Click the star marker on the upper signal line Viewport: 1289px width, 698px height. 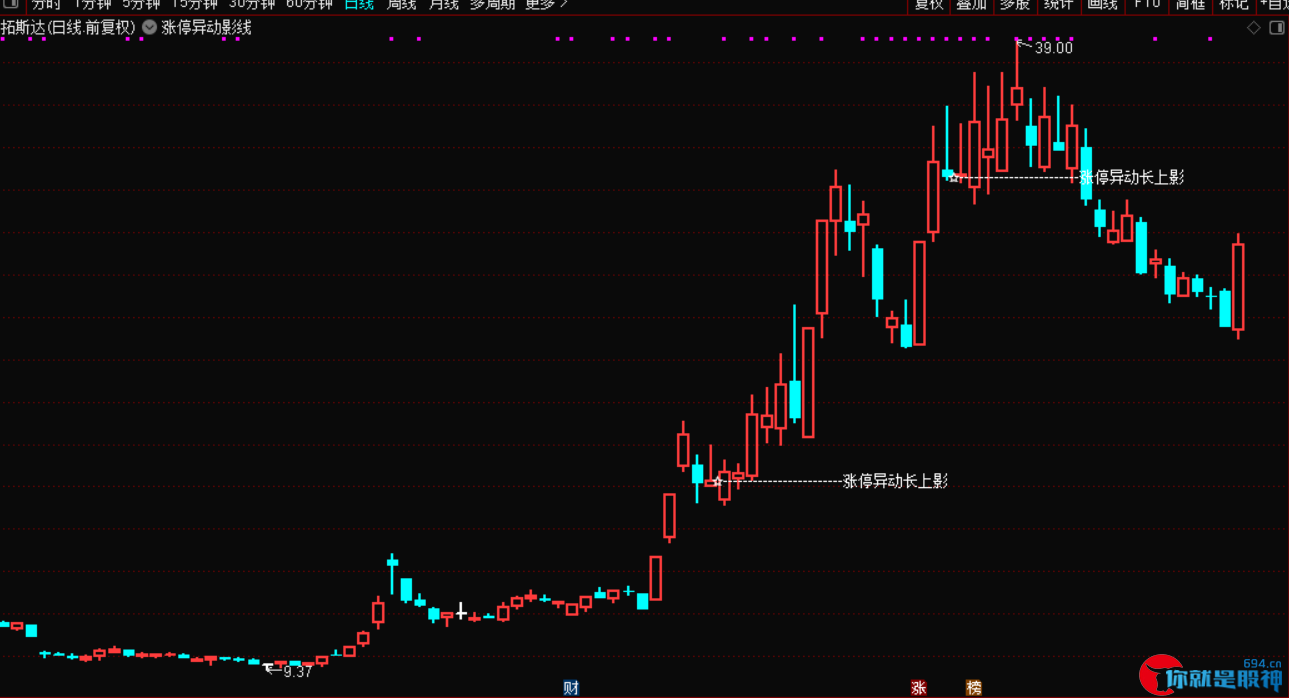954,178
